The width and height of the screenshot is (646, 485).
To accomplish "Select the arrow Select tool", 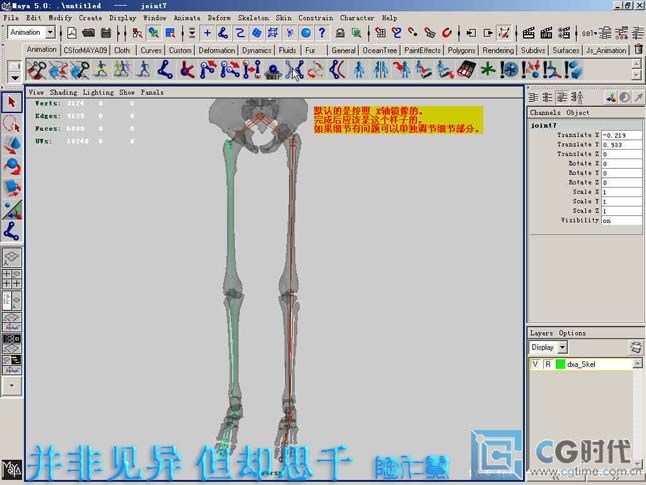I will coord(12,102).
